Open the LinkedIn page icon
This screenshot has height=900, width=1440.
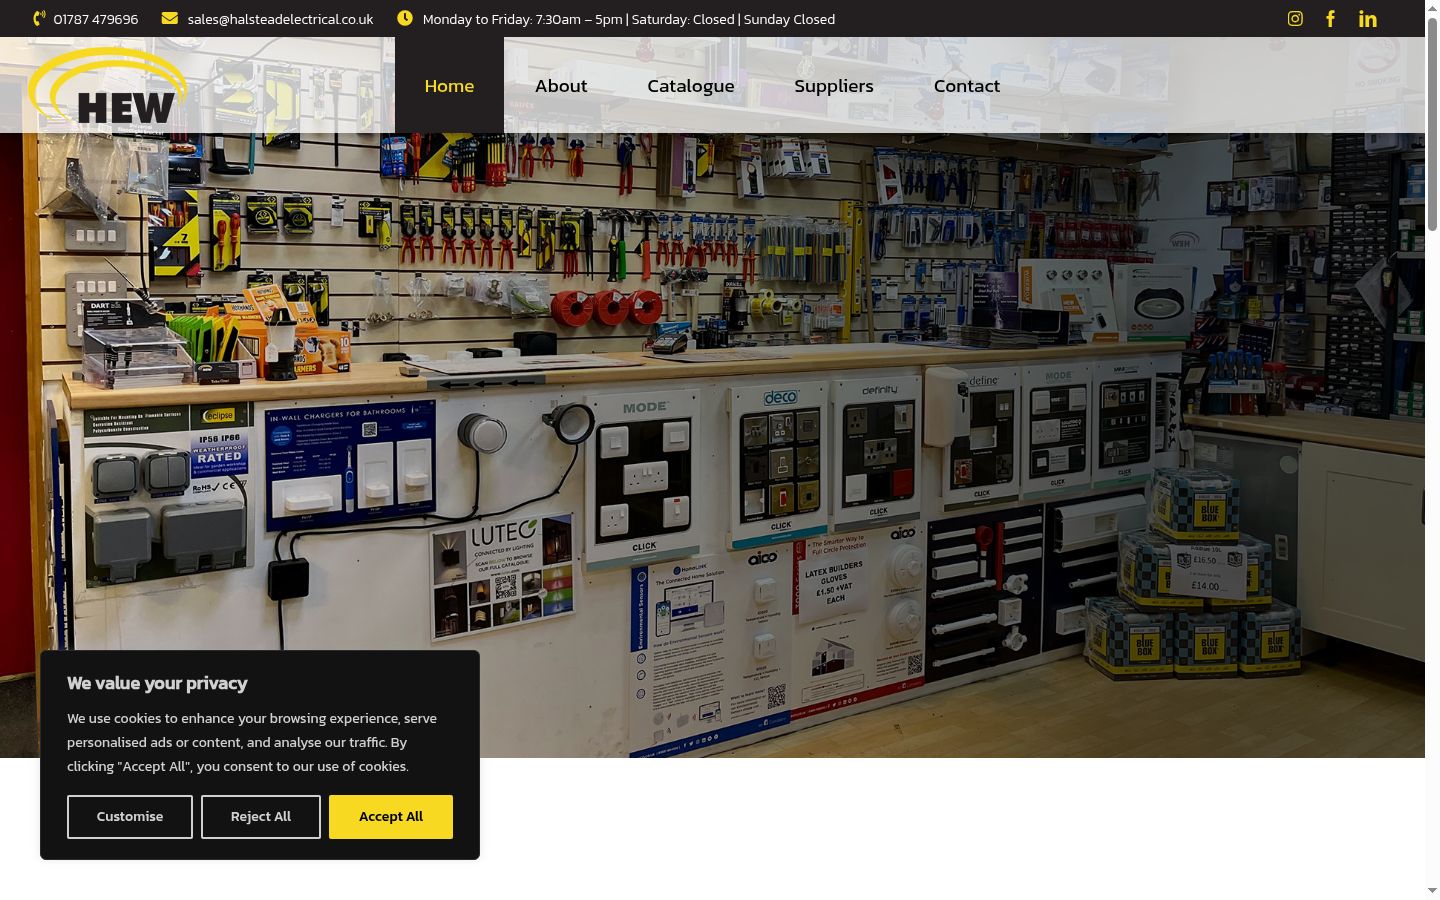[1368, 19]
